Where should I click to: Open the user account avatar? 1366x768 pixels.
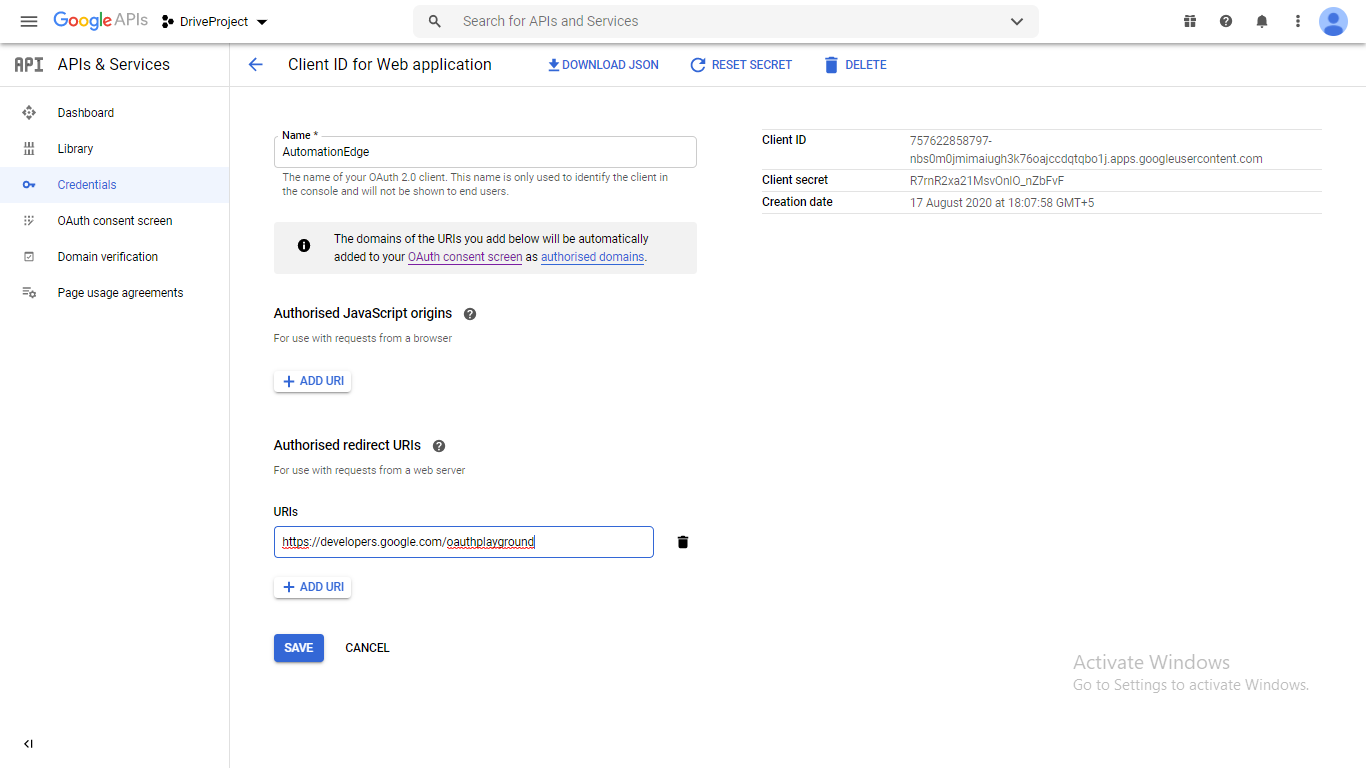coord(1333,21)
